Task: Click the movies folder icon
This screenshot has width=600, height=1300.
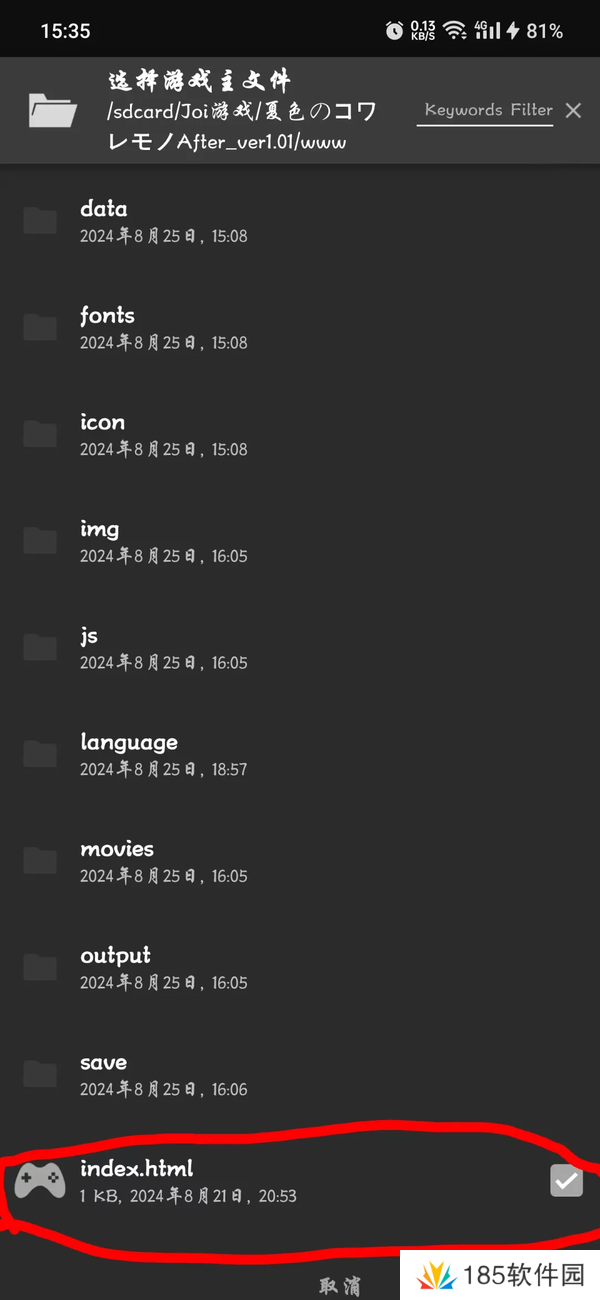Action: point(41,861)
